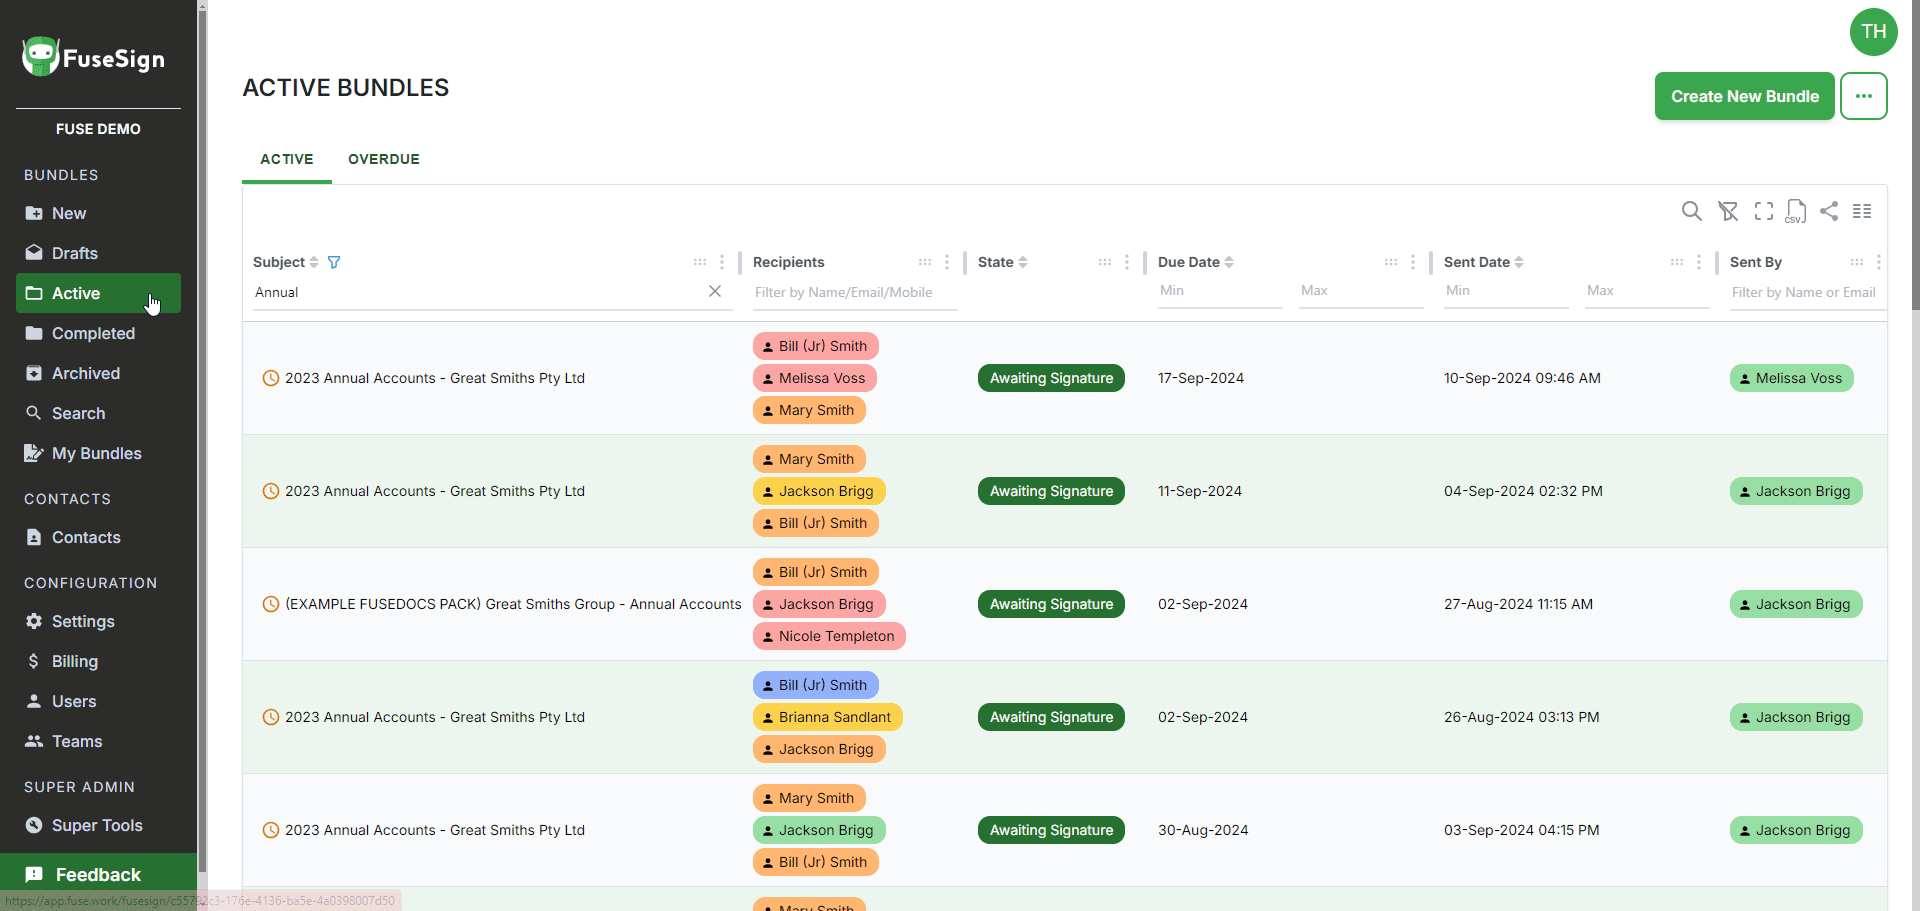Click the Subject column filter funnel icon
The height and width of the screenshot is (911, 1920).
coord(334,262)
